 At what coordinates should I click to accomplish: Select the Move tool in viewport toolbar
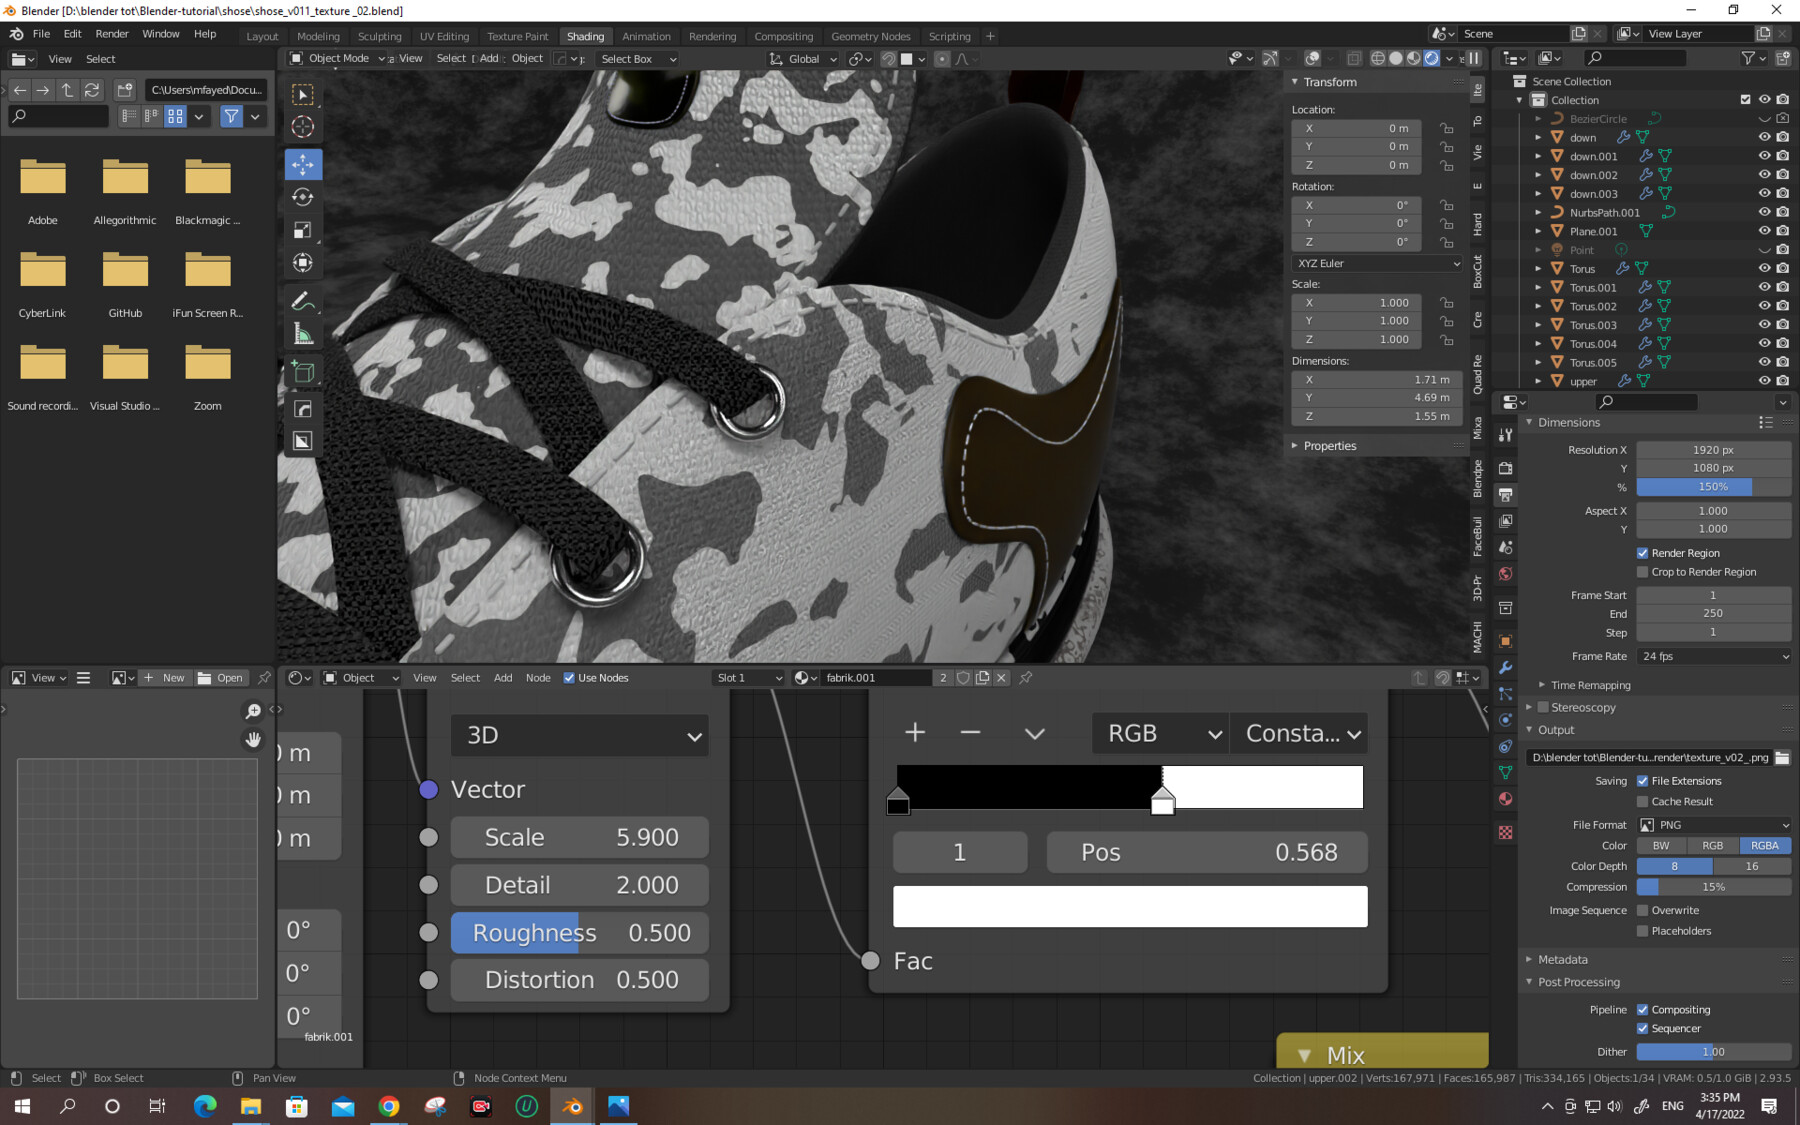(x=303, y=164)
